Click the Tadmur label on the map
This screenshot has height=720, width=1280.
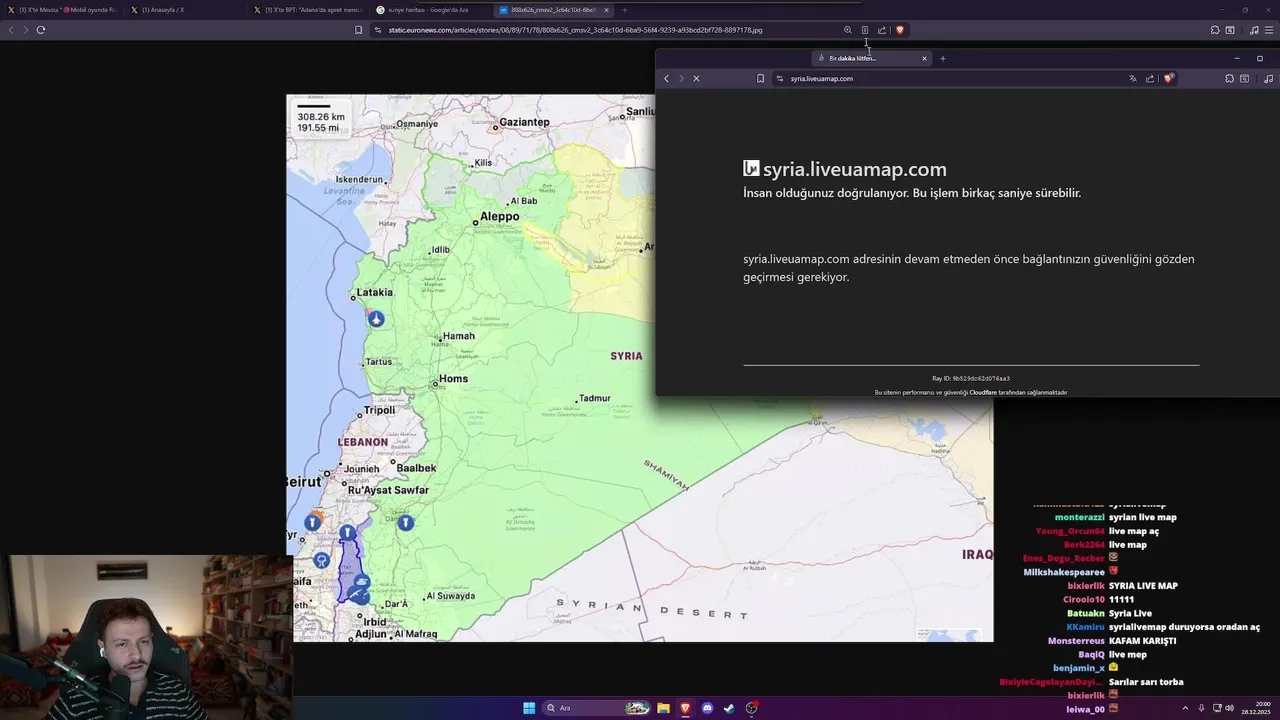pos(594,398)
